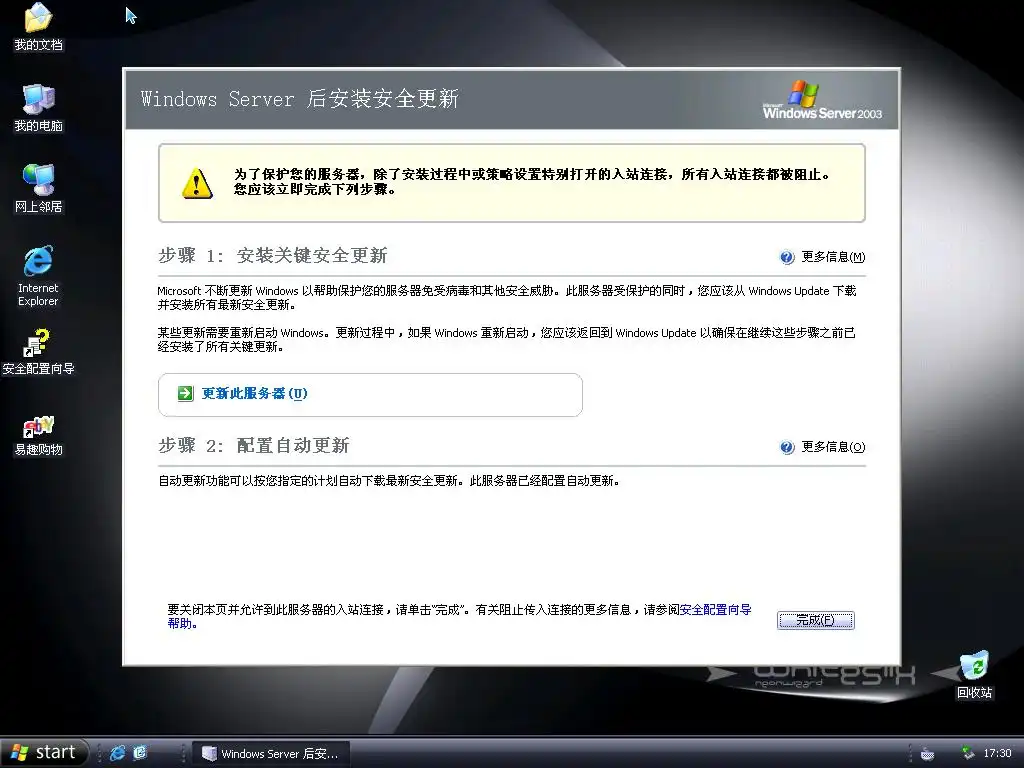Select the 易趣购物 desktop shortcut

click(x=39, y=435)
